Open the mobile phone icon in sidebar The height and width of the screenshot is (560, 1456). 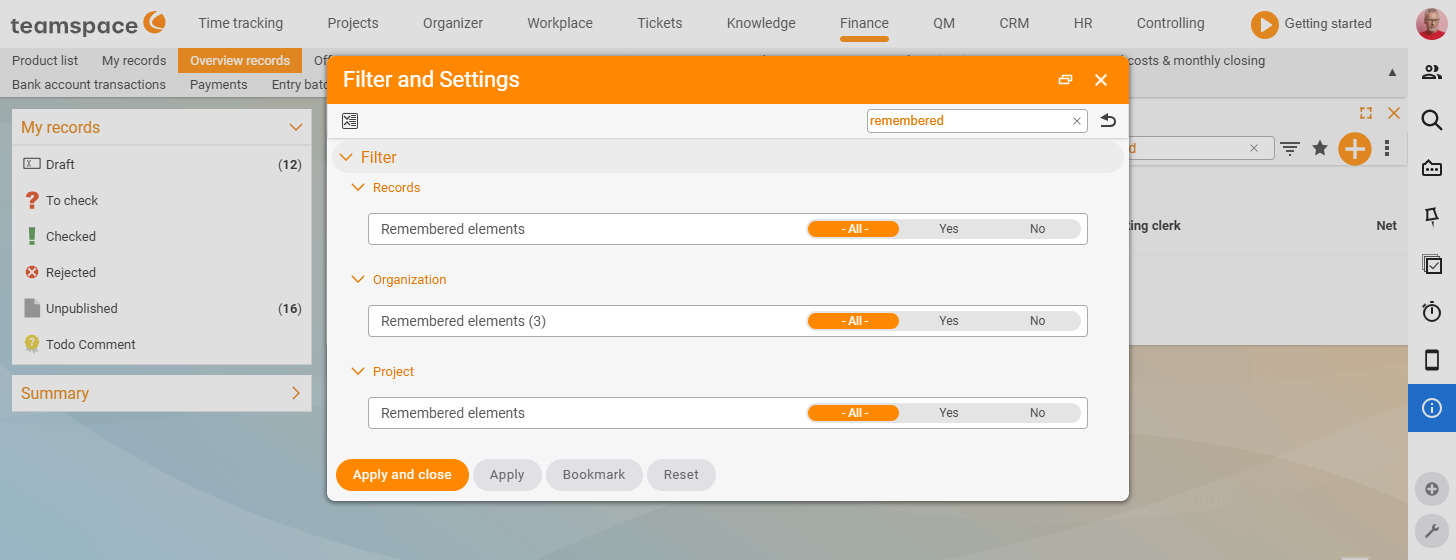click(x=1432, y=360)
